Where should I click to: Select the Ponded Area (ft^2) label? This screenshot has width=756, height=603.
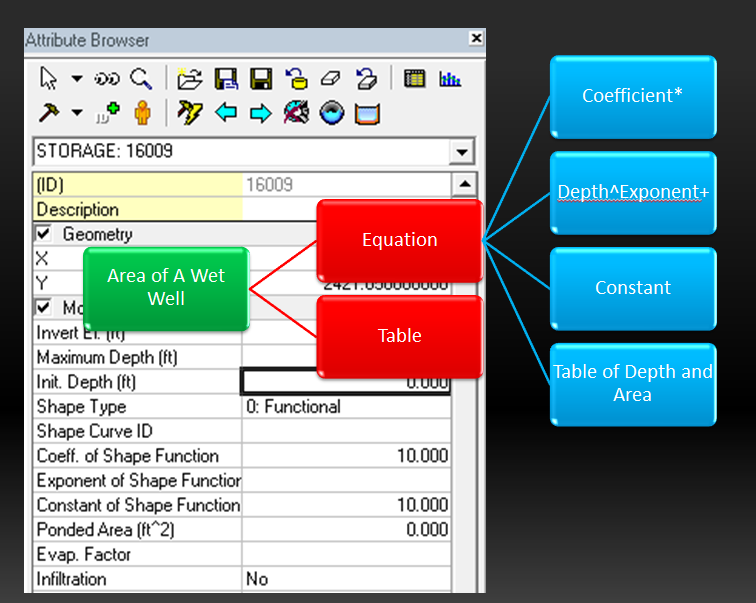click(105, 529)
